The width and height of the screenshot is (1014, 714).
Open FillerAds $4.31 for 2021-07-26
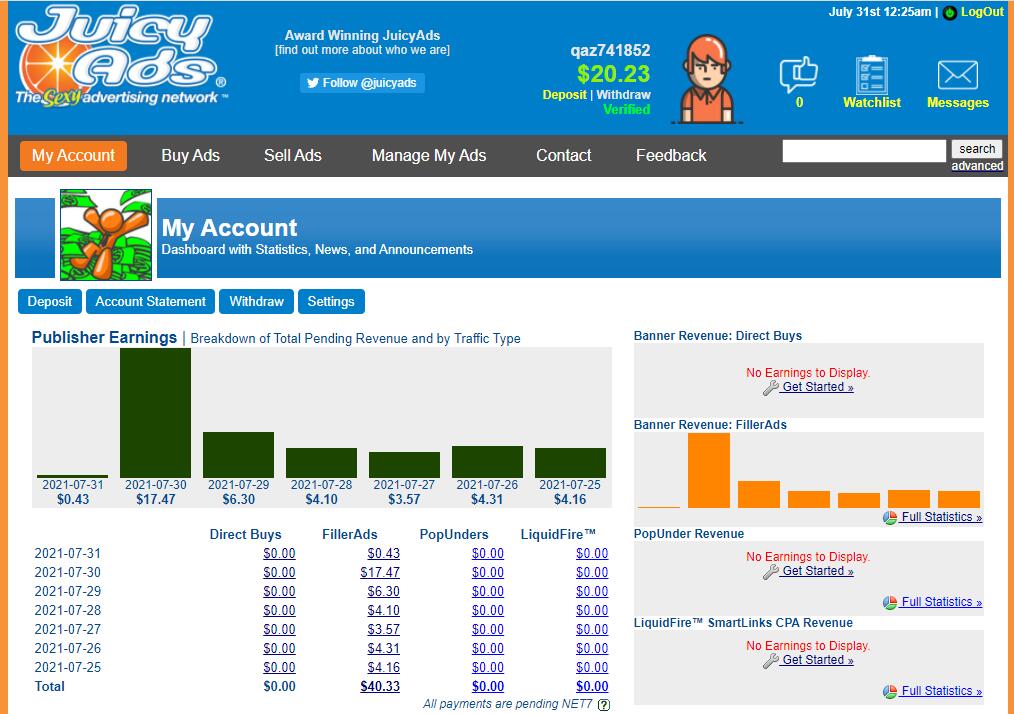pos(383,649)
